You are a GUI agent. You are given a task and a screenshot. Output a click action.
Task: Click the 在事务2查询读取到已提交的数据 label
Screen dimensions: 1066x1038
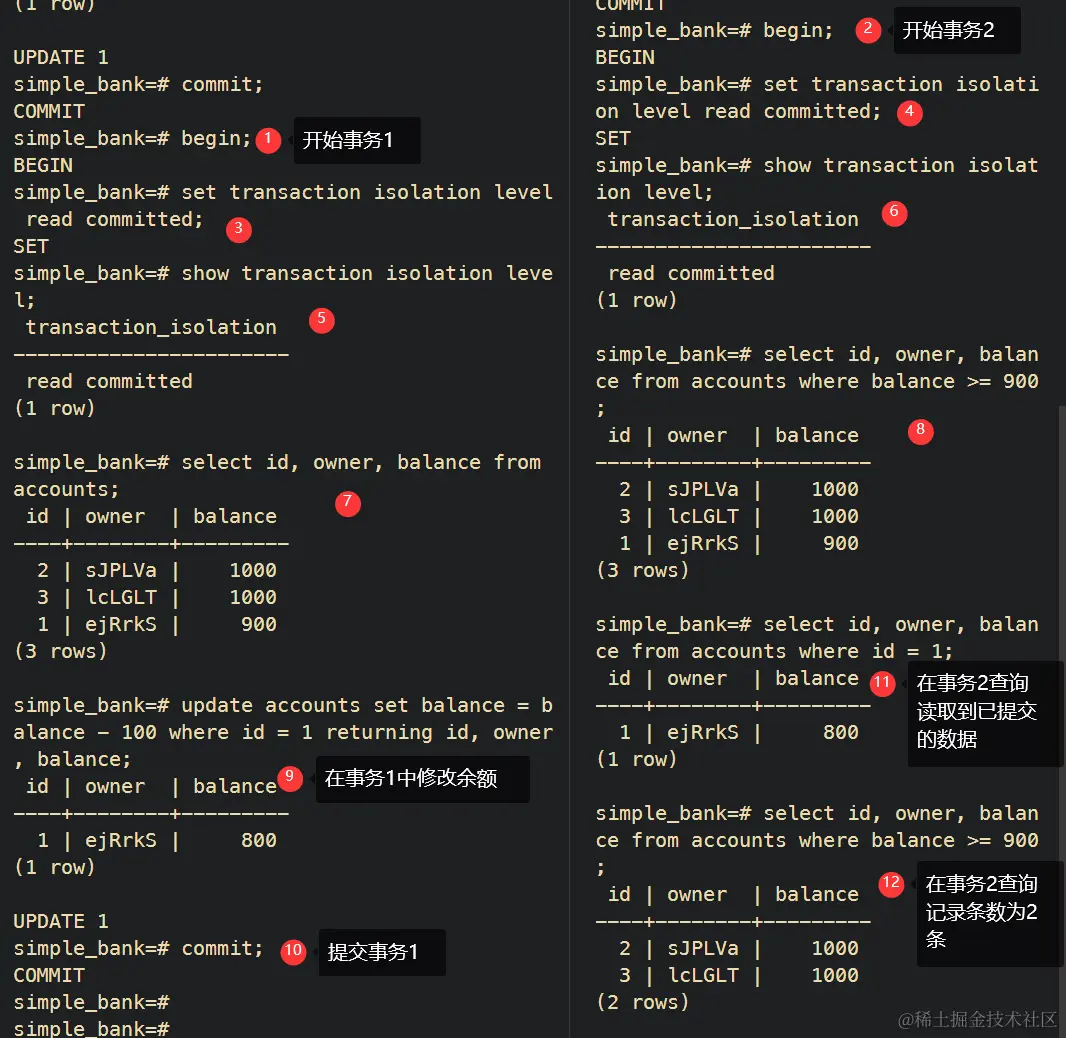point(985,713)
